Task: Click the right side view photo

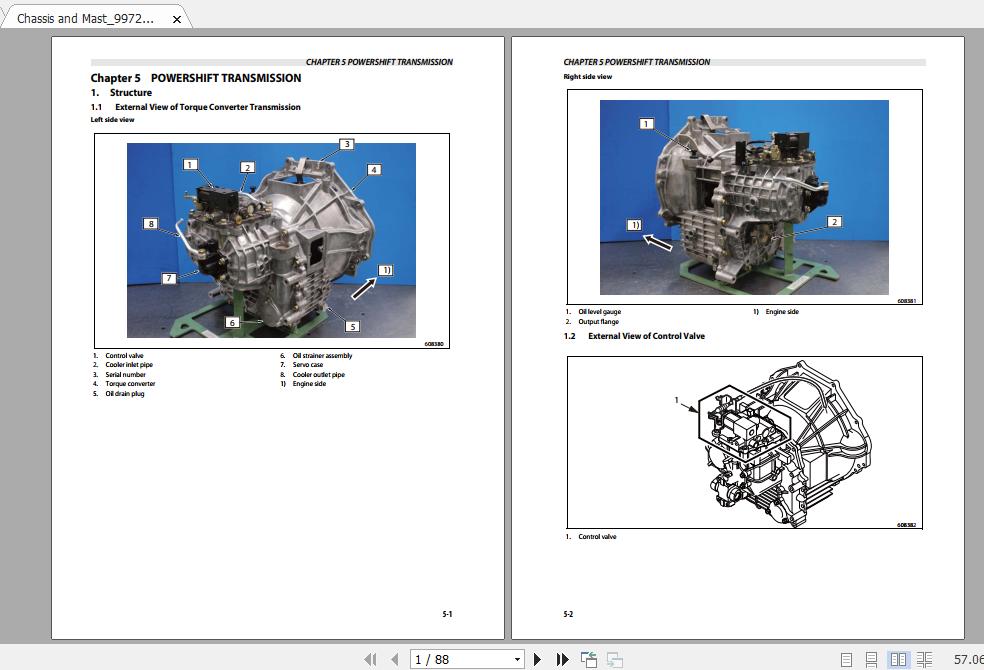Action: 745,197
